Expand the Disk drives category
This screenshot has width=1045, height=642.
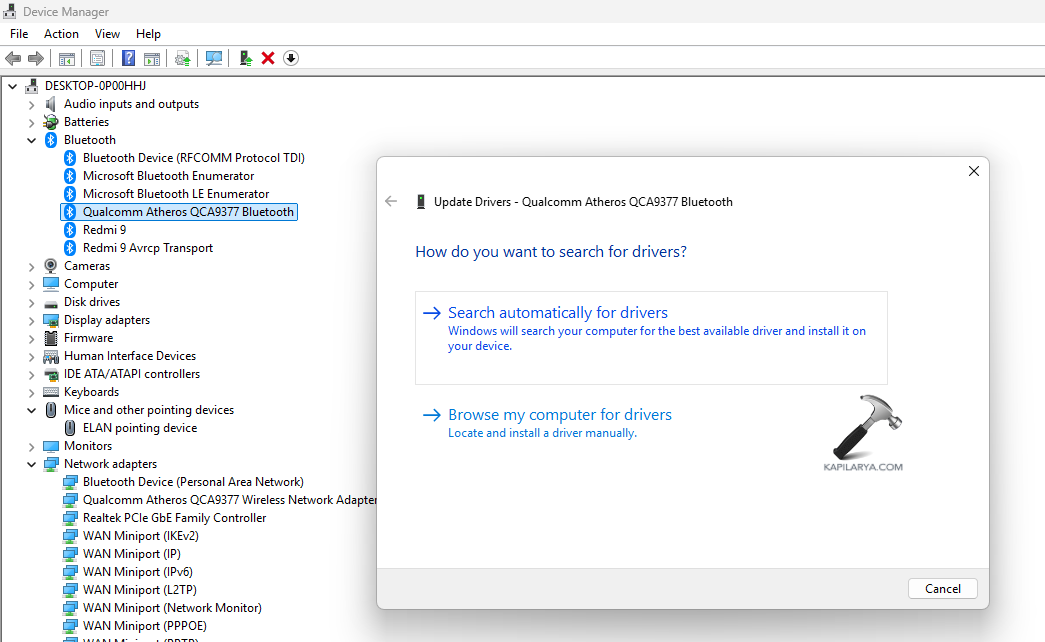(31, 303)
